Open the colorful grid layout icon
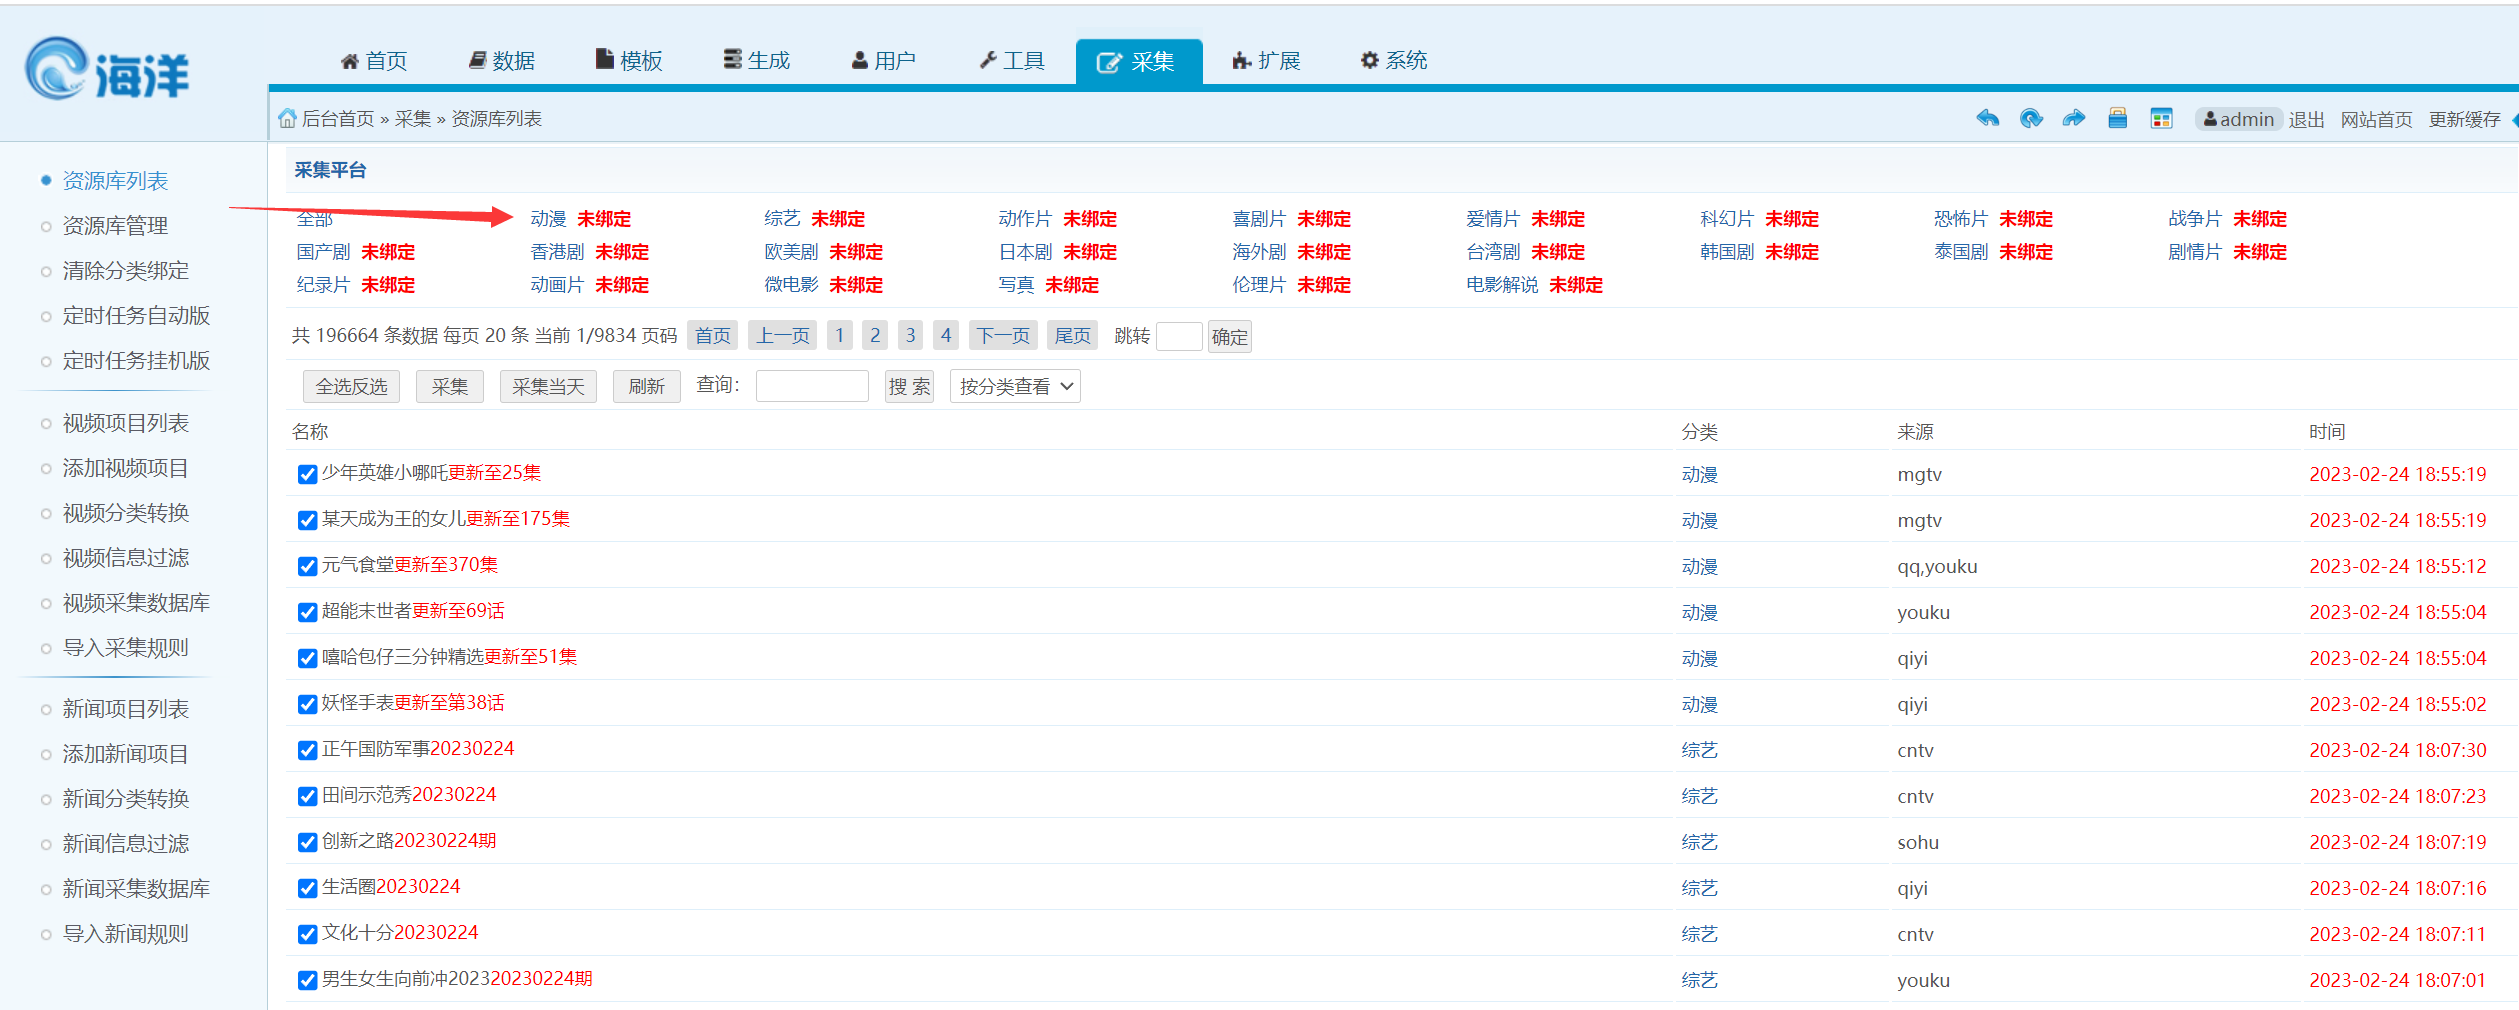Image resolution: width=2519 pixels, height=1010 pixels. click(x=2161, y=119)
